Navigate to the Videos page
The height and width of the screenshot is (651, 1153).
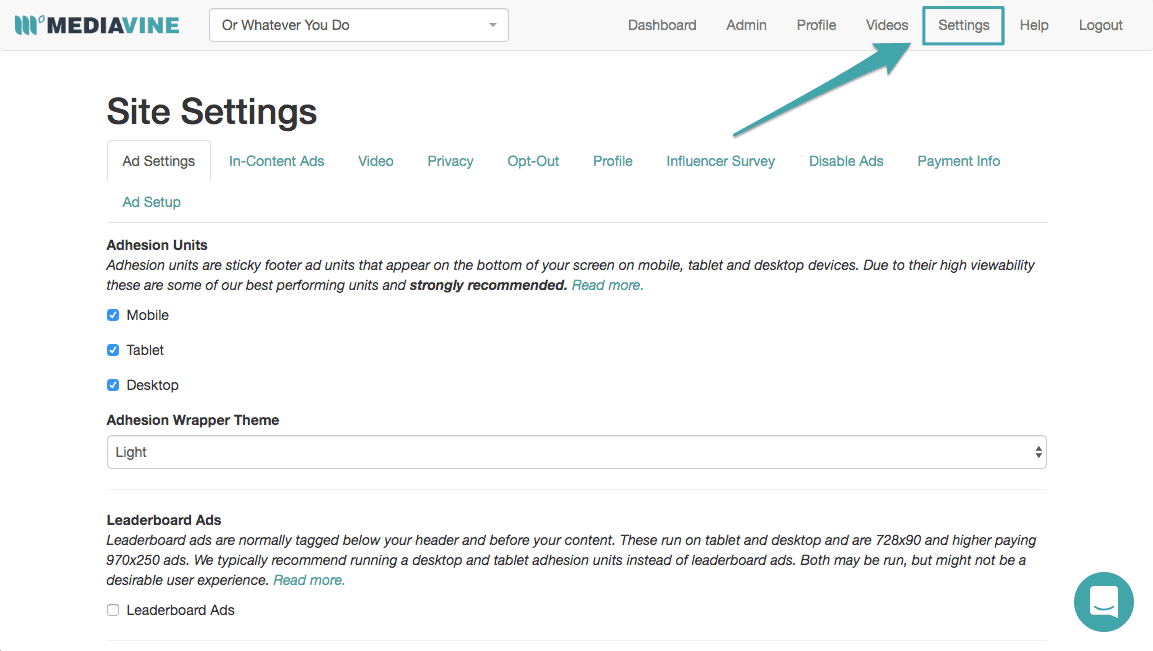[886, 24]
